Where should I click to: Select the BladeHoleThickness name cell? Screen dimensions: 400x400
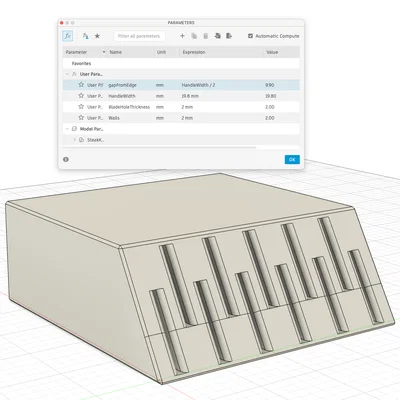[x=129, y=107]
